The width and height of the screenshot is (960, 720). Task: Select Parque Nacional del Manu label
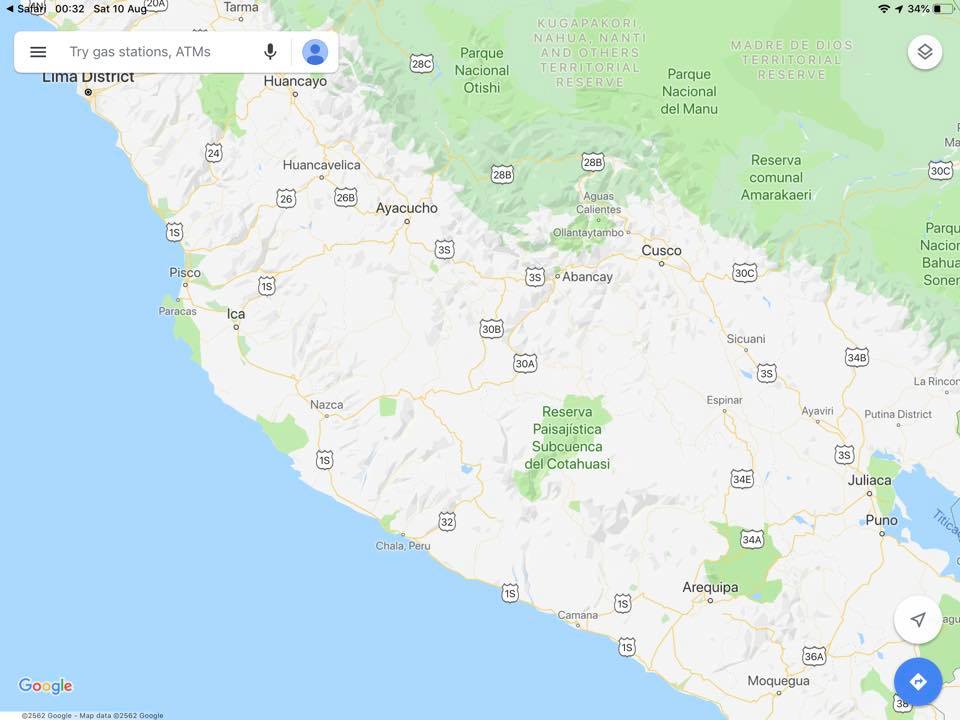689,91
